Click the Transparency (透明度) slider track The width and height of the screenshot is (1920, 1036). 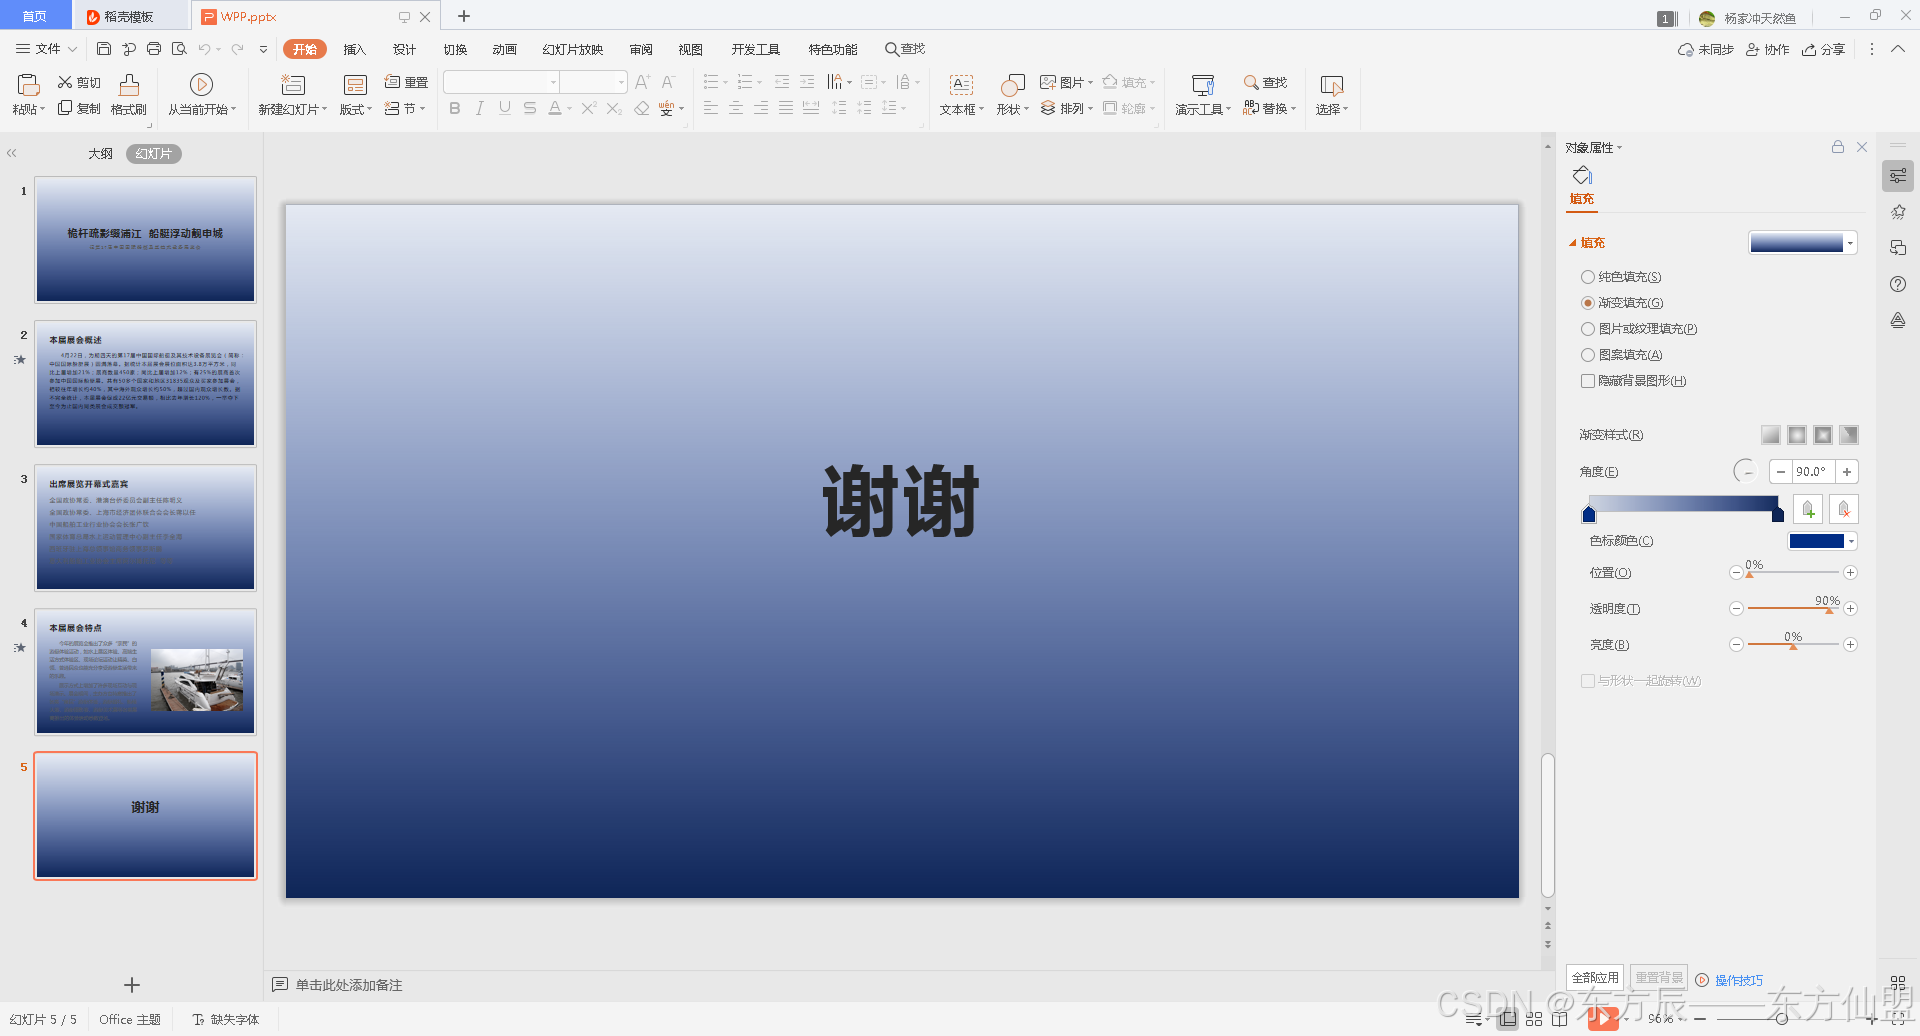click(1793, 608)
